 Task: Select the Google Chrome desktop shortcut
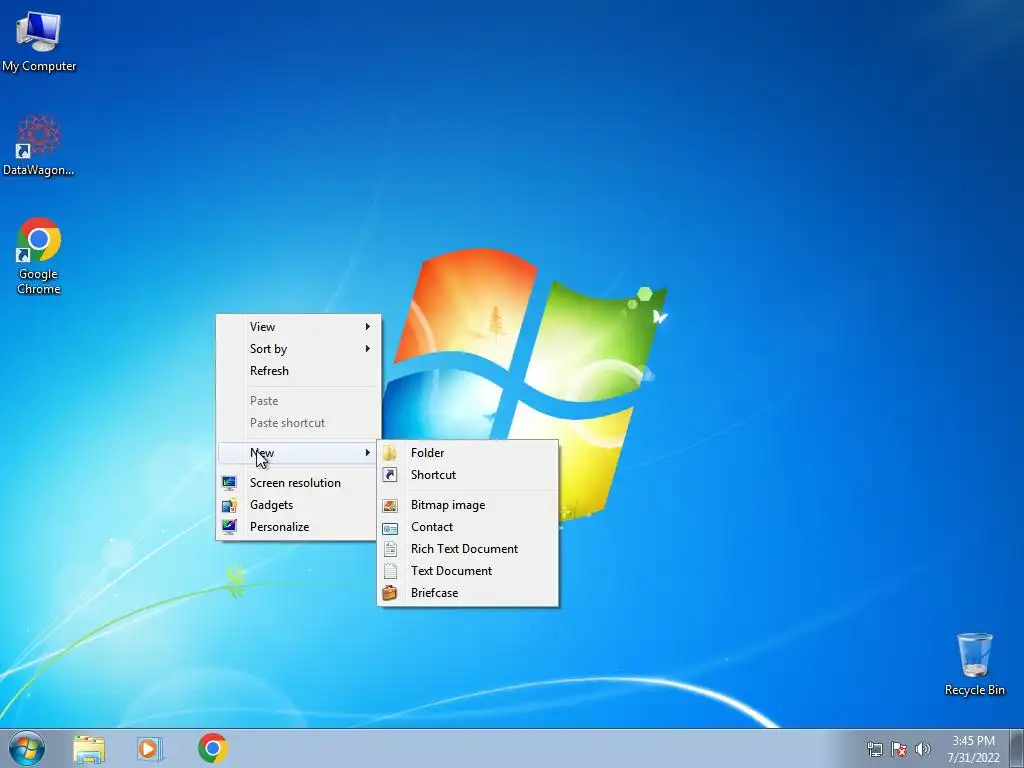(39, 256)
